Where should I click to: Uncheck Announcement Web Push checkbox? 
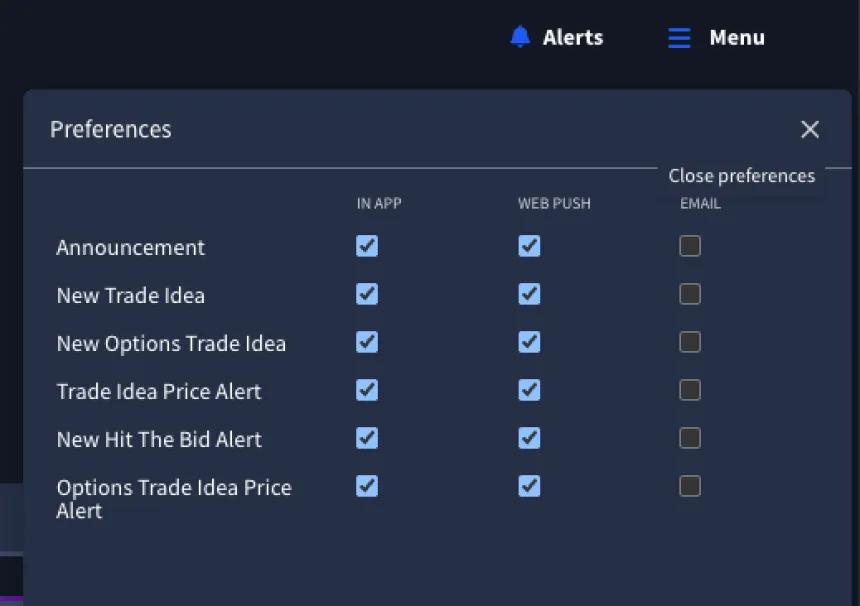[529, 246]
